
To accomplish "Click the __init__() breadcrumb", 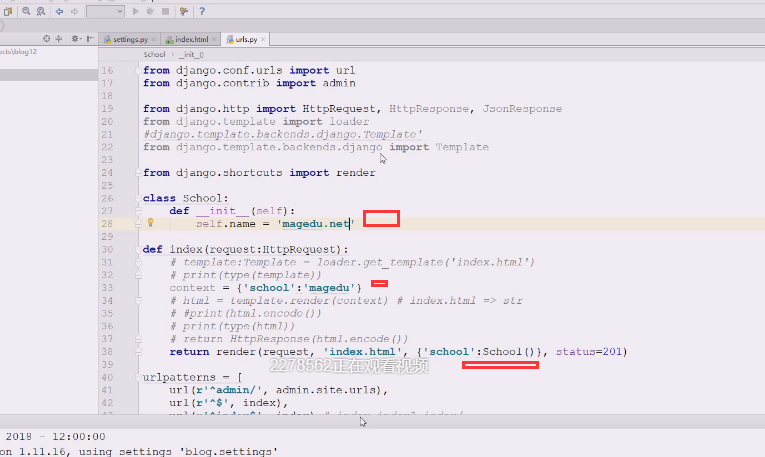I will [191, 55].
